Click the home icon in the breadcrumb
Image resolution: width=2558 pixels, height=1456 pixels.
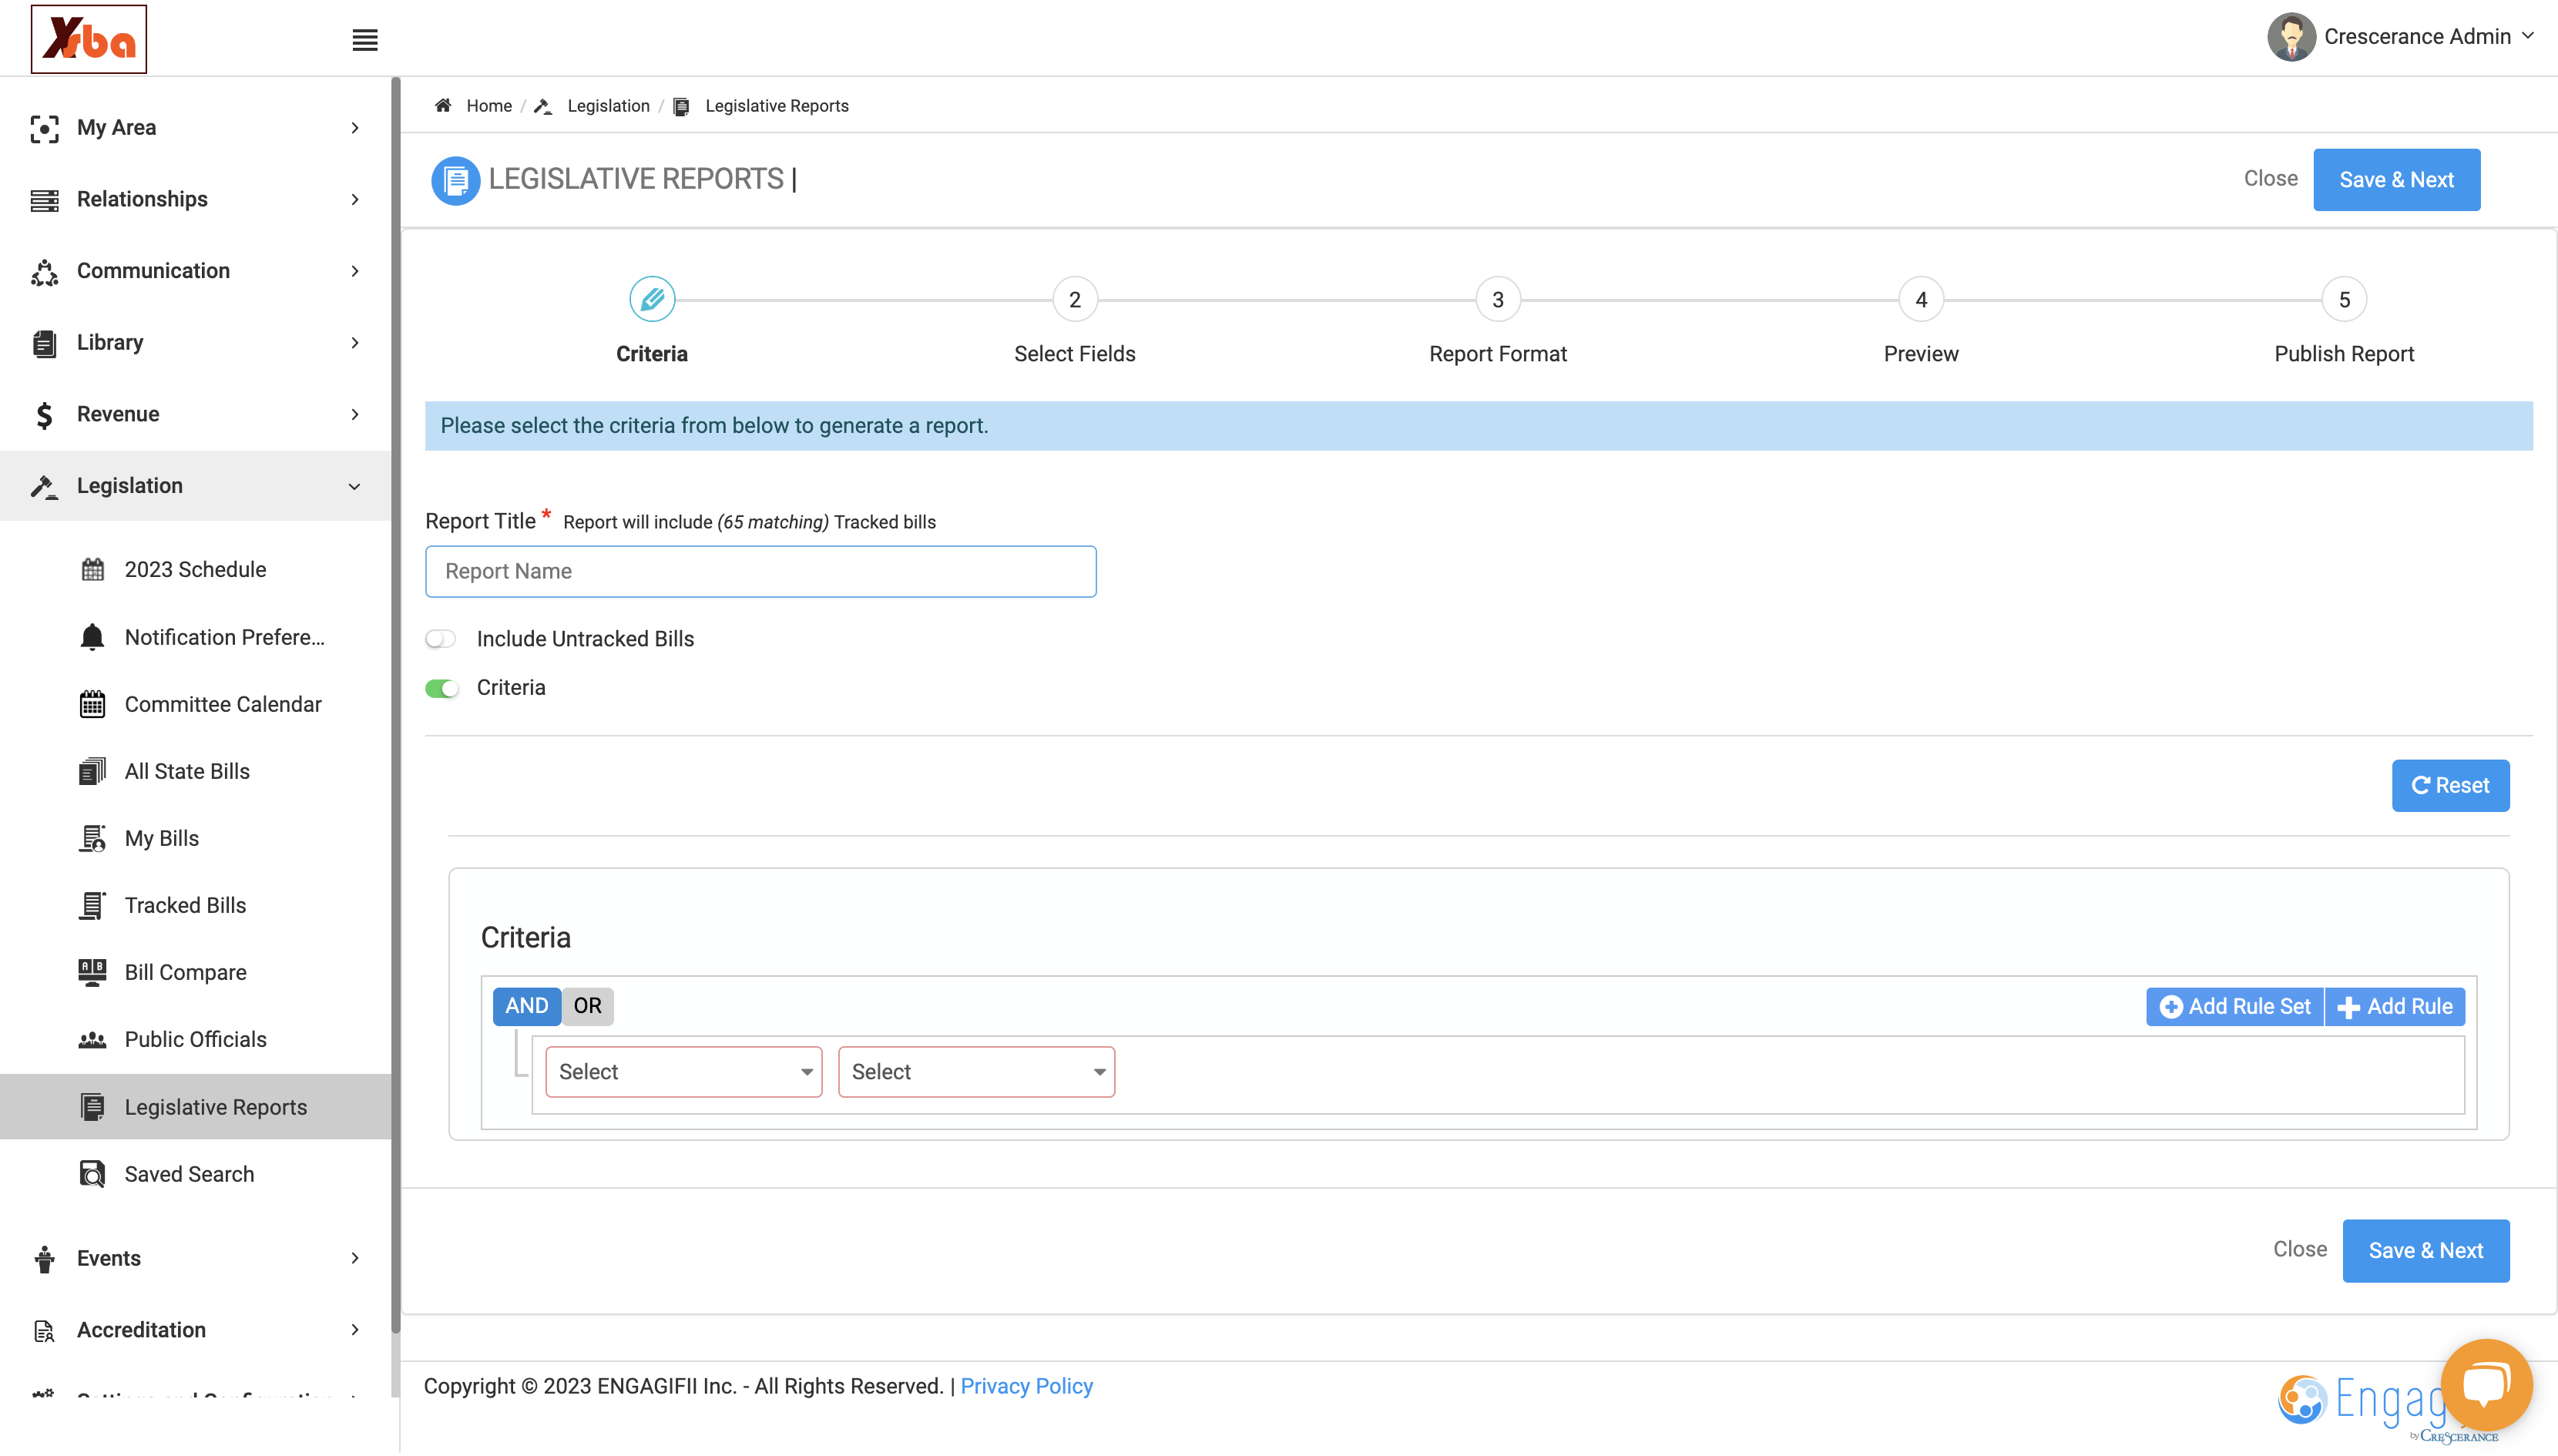[x=443, y=106]
